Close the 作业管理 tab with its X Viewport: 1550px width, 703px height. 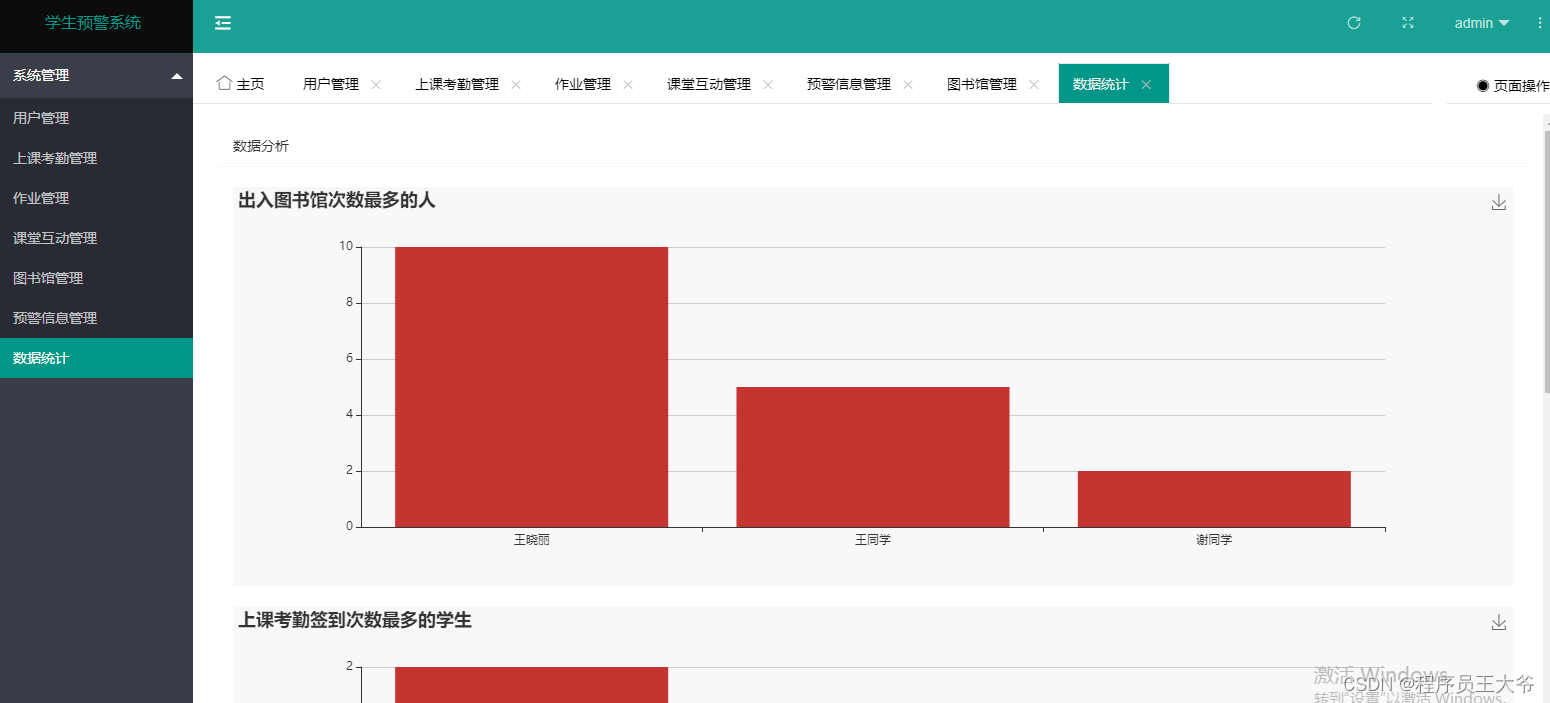point(627,85)
